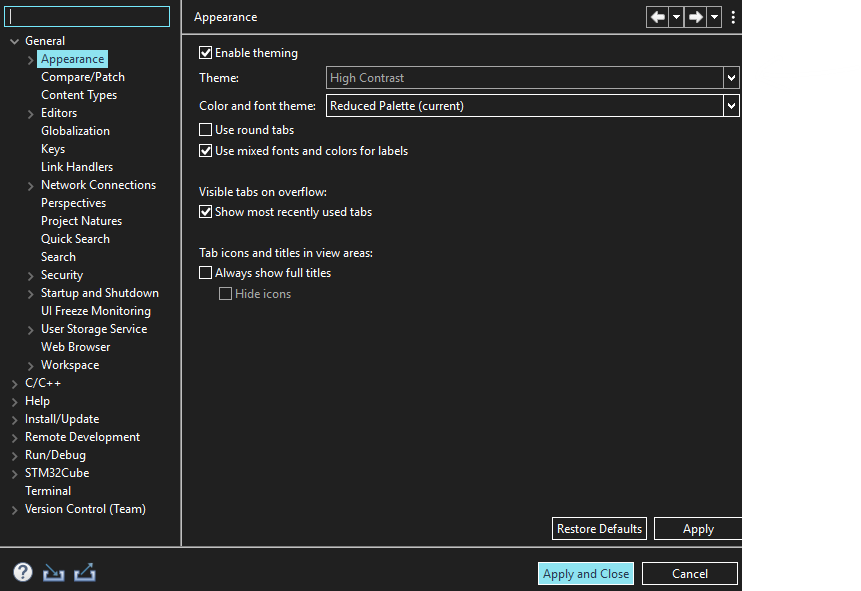Click the export preferences icon
The image size is (861, 591).
84,572
